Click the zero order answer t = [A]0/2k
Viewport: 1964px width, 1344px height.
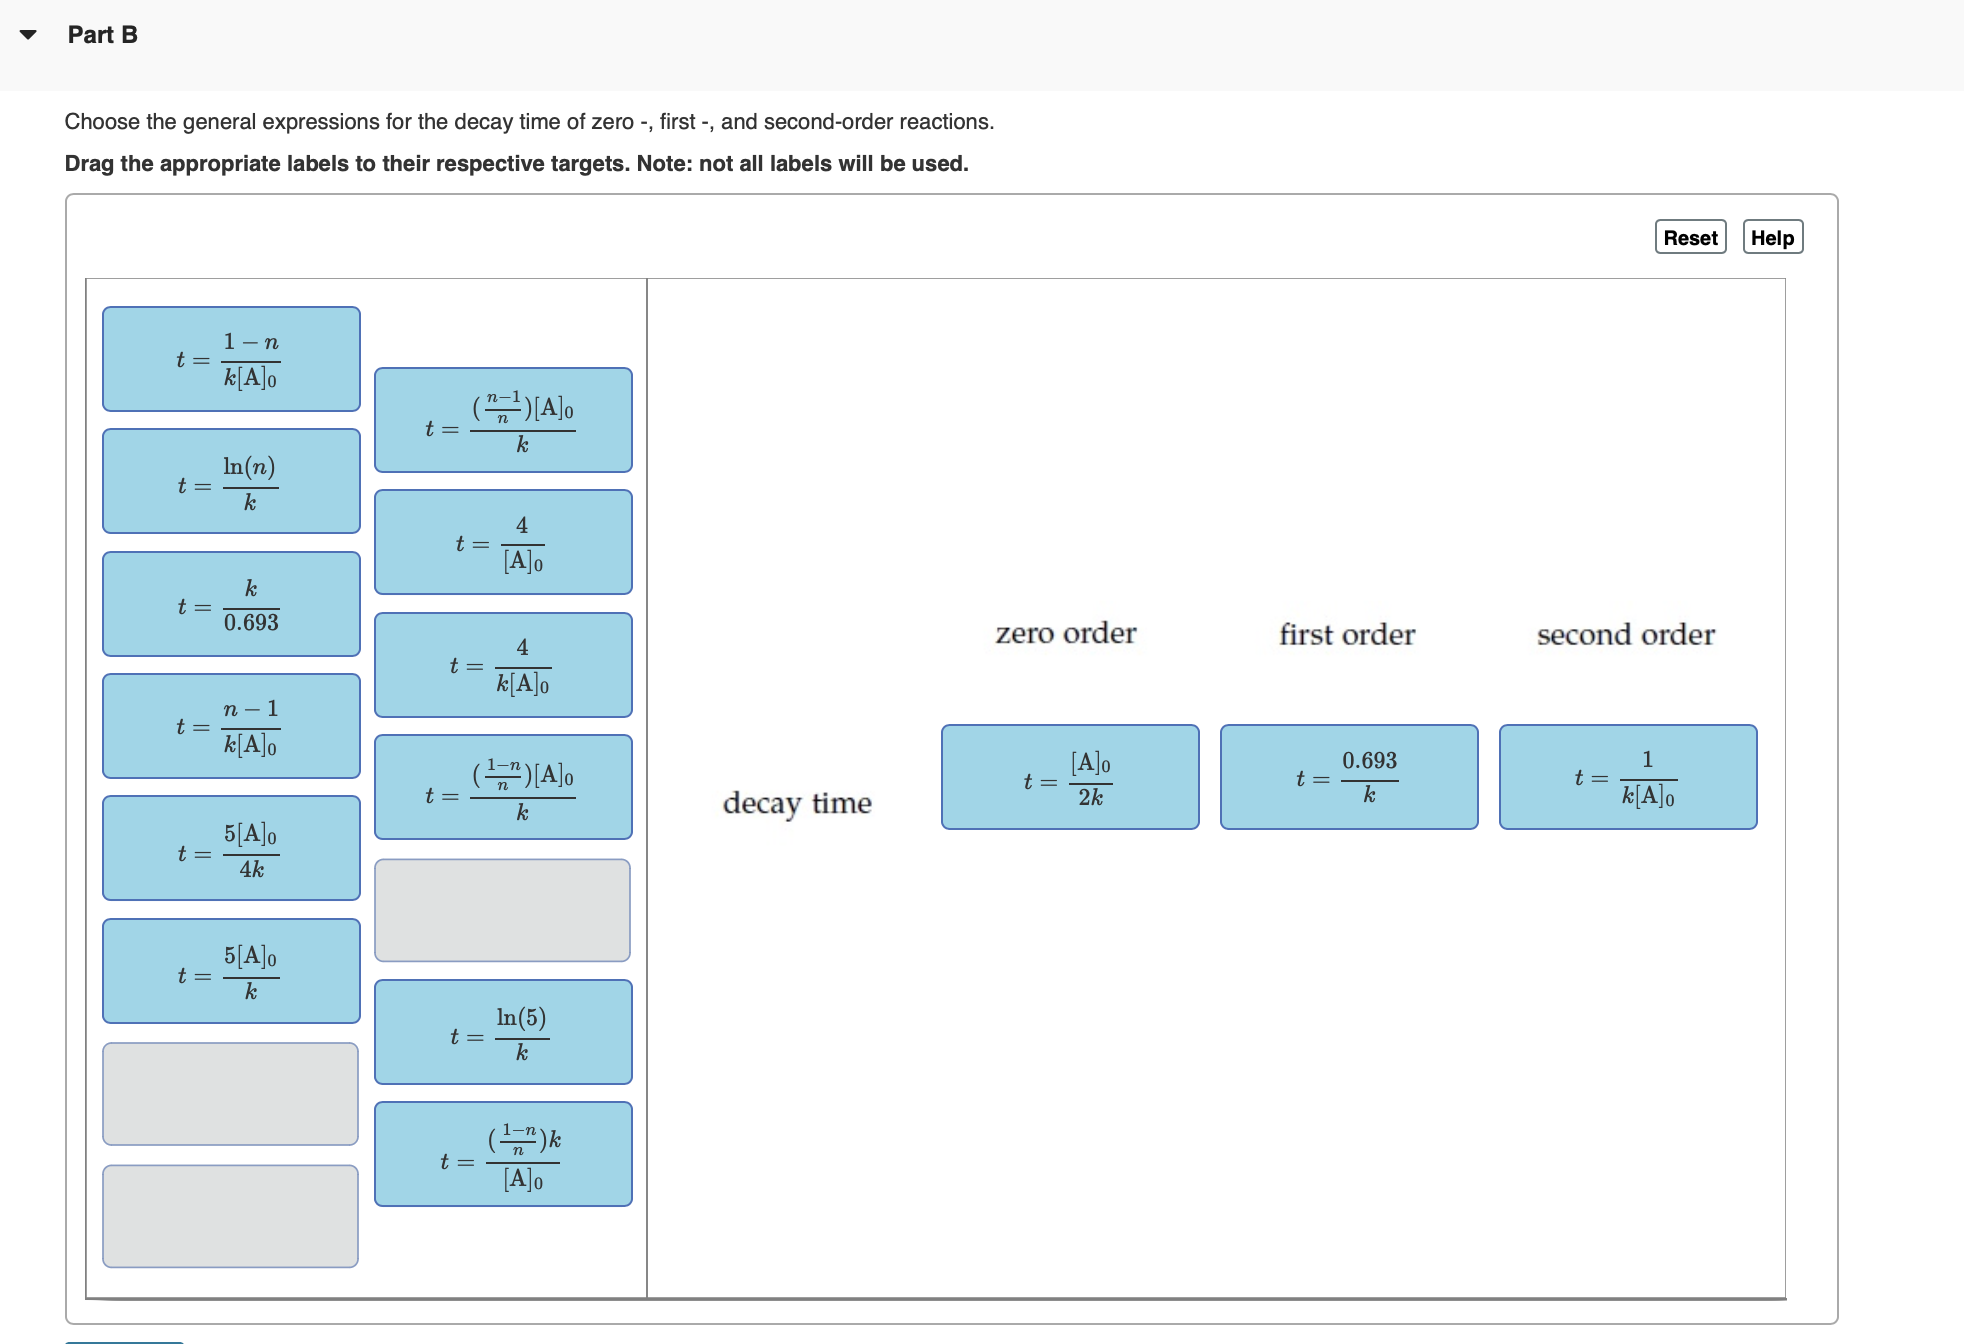[x=1069, y=778]
